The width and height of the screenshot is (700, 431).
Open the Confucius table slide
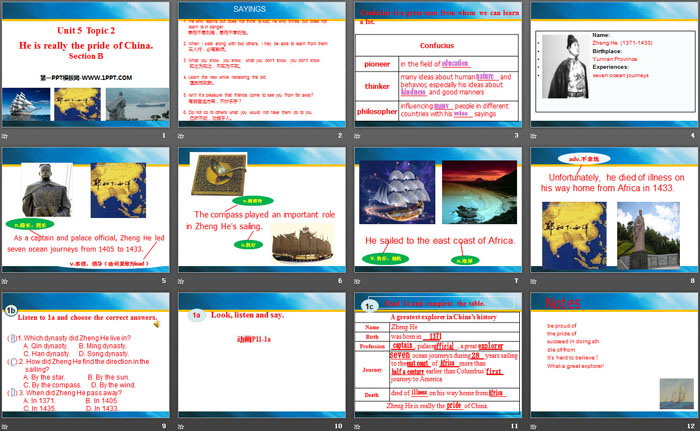click(x=438, y=63)
